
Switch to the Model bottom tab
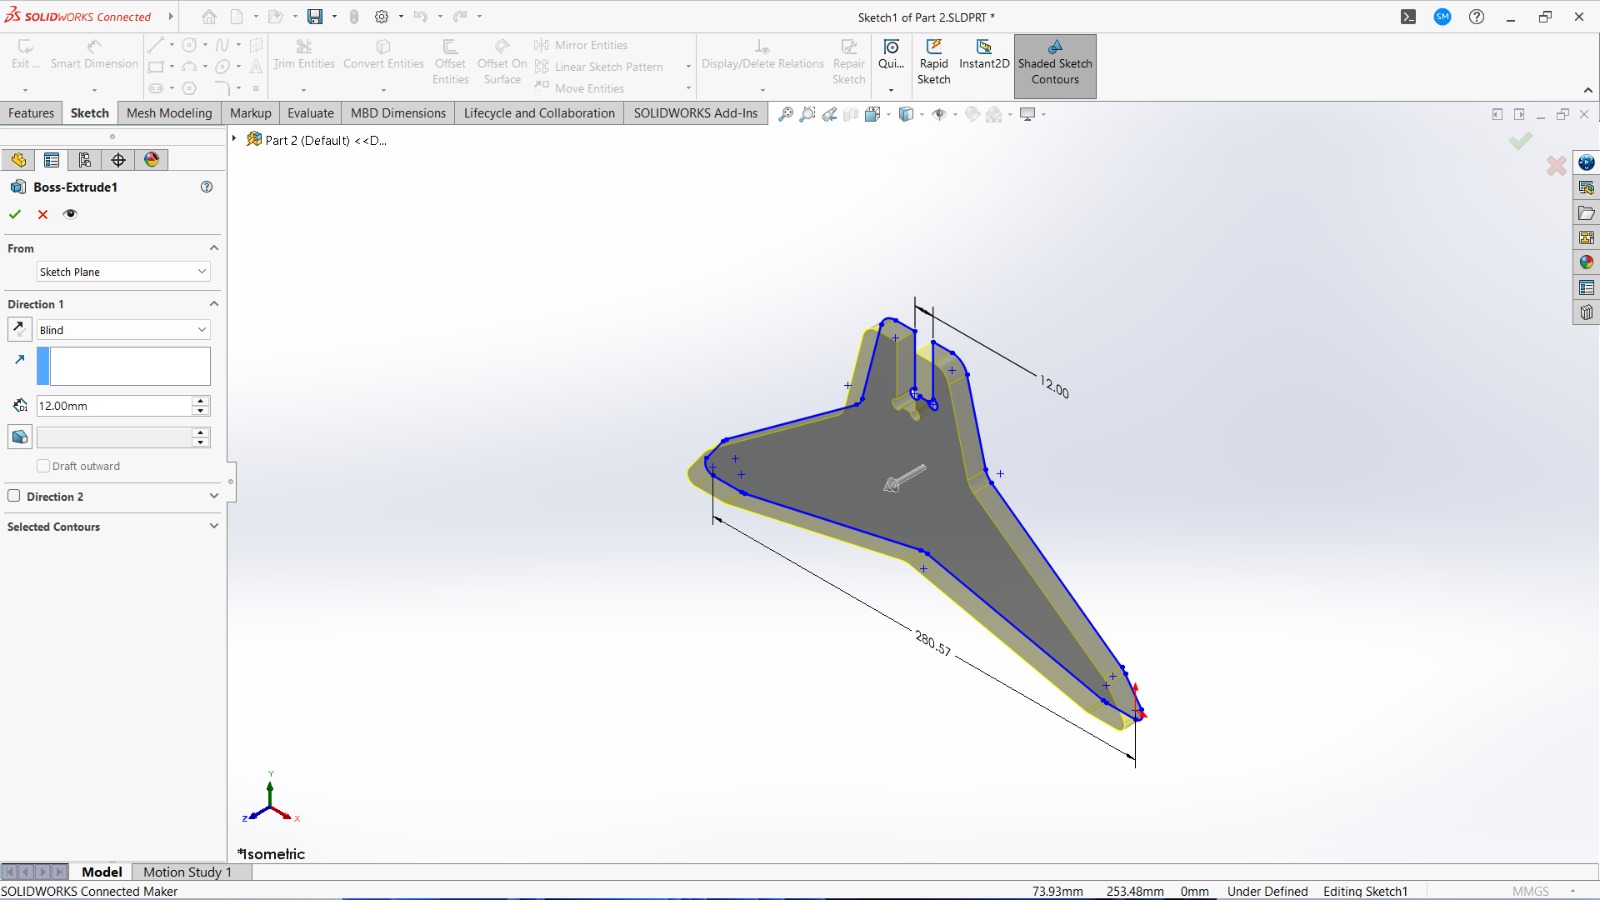[101, 872]
